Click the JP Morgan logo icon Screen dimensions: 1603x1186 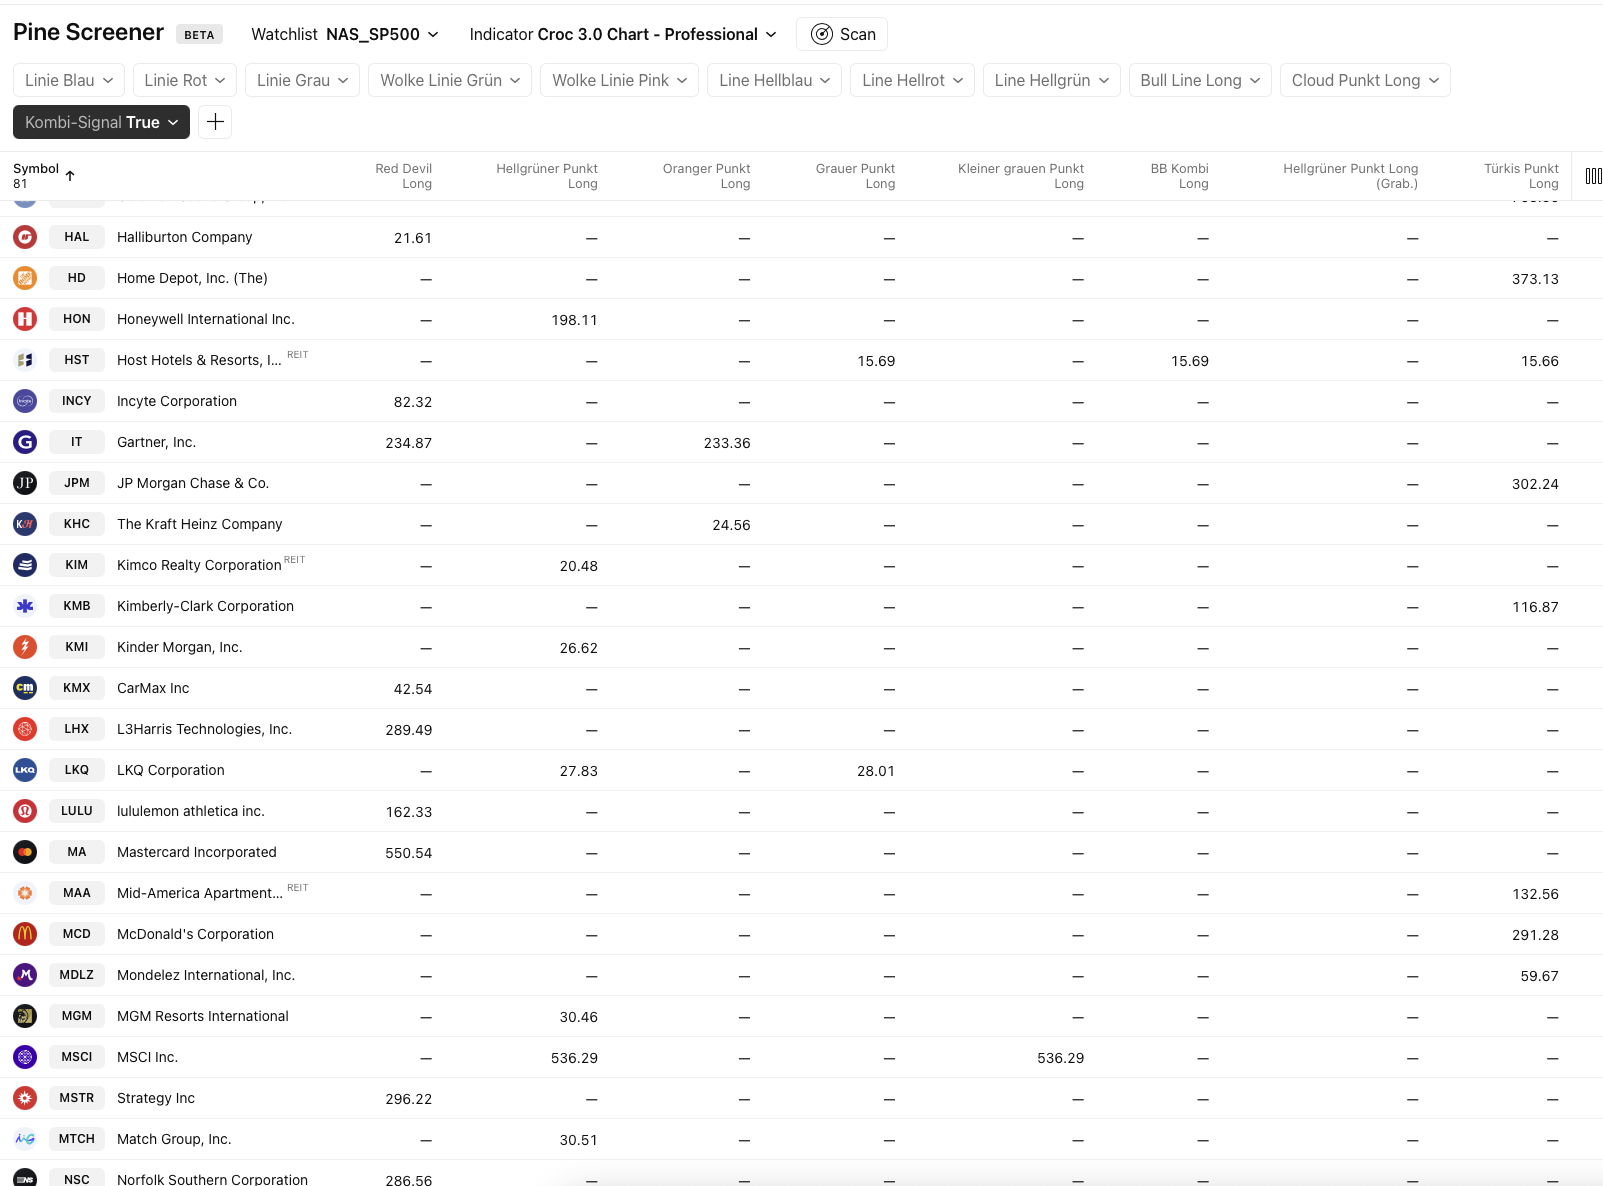[25, 483]
